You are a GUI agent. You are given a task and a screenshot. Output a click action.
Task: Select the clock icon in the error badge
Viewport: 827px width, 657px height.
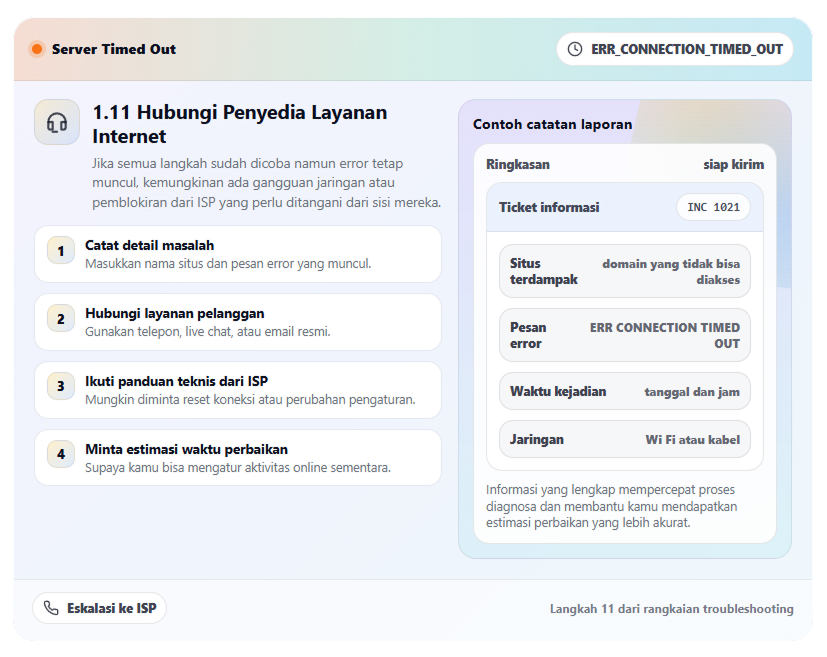click(576, 48)
